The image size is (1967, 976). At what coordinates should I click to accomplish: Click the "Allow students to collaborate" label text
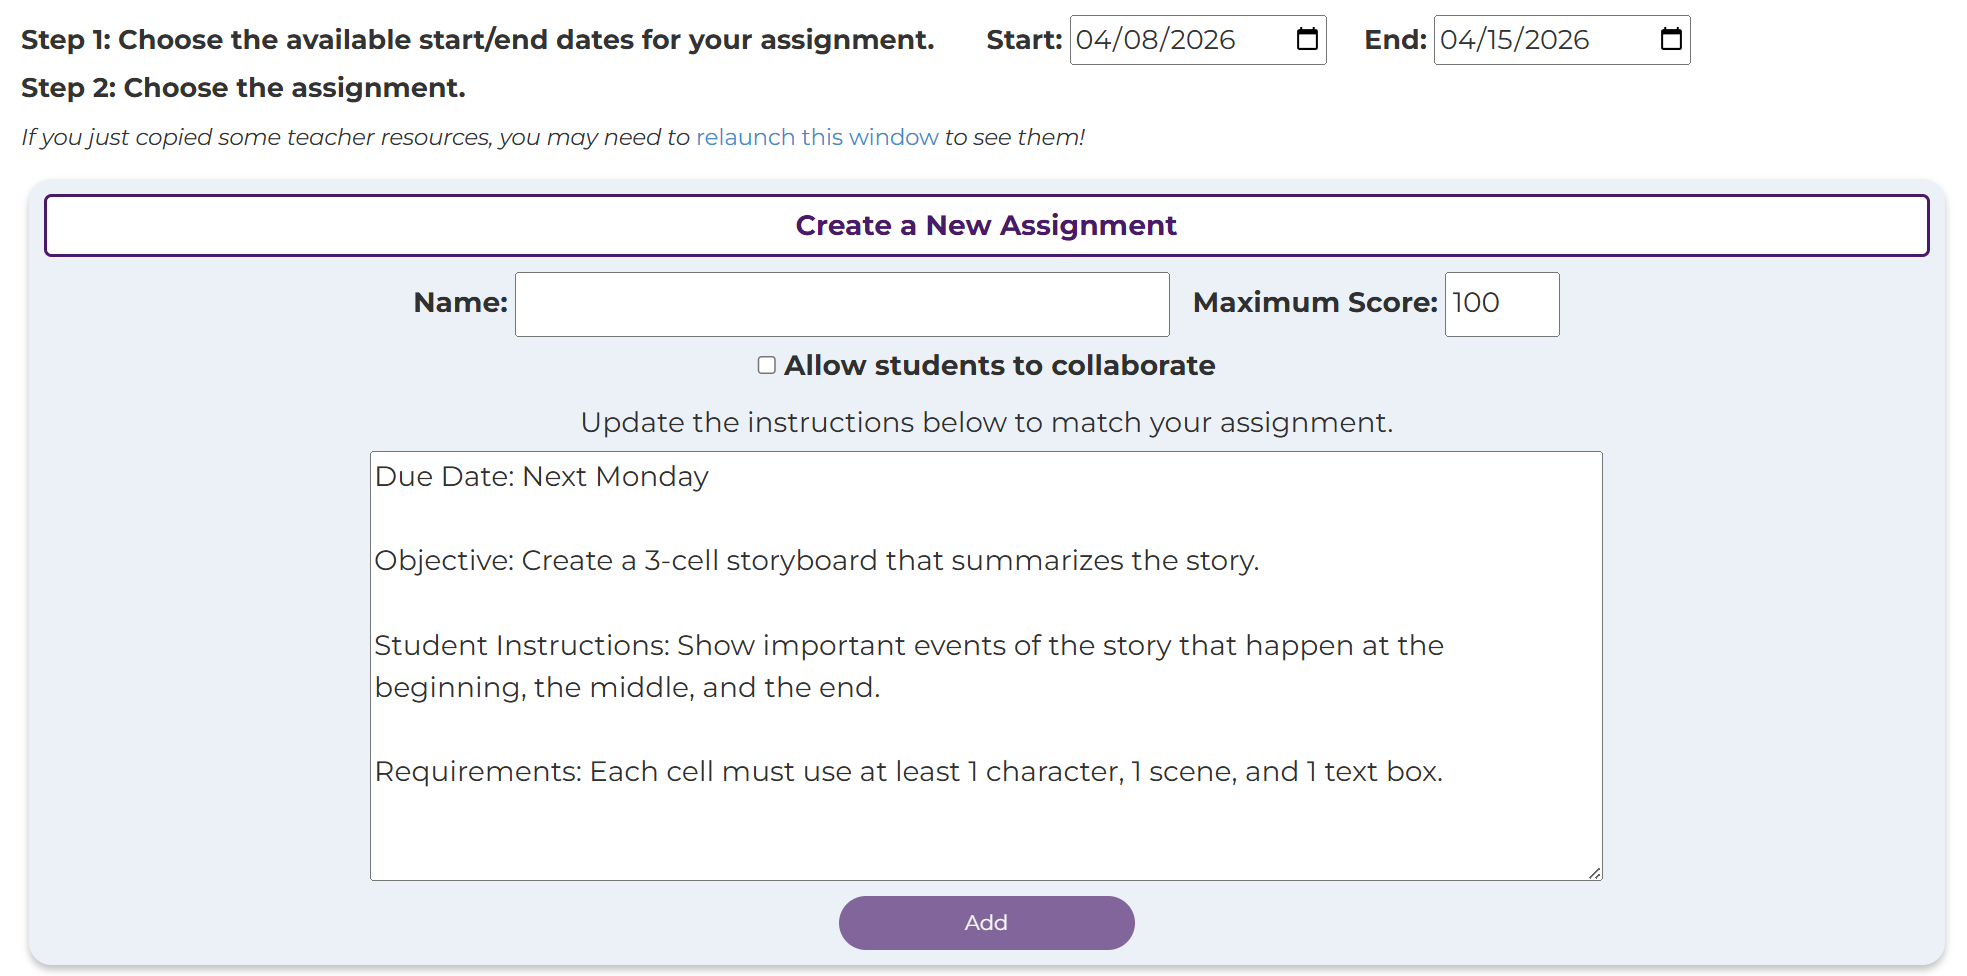coord(999,366)
